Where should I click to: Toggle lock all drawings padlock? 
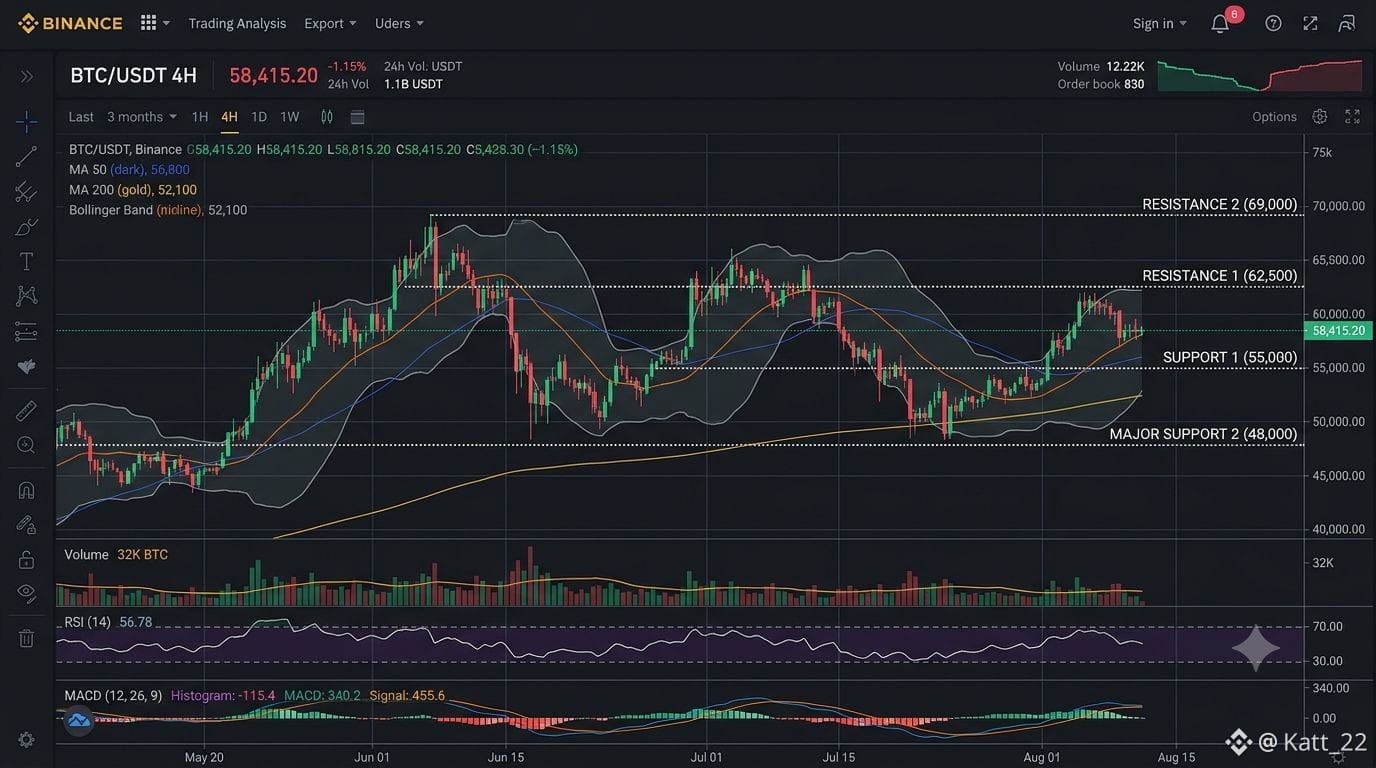coord(26,559)
